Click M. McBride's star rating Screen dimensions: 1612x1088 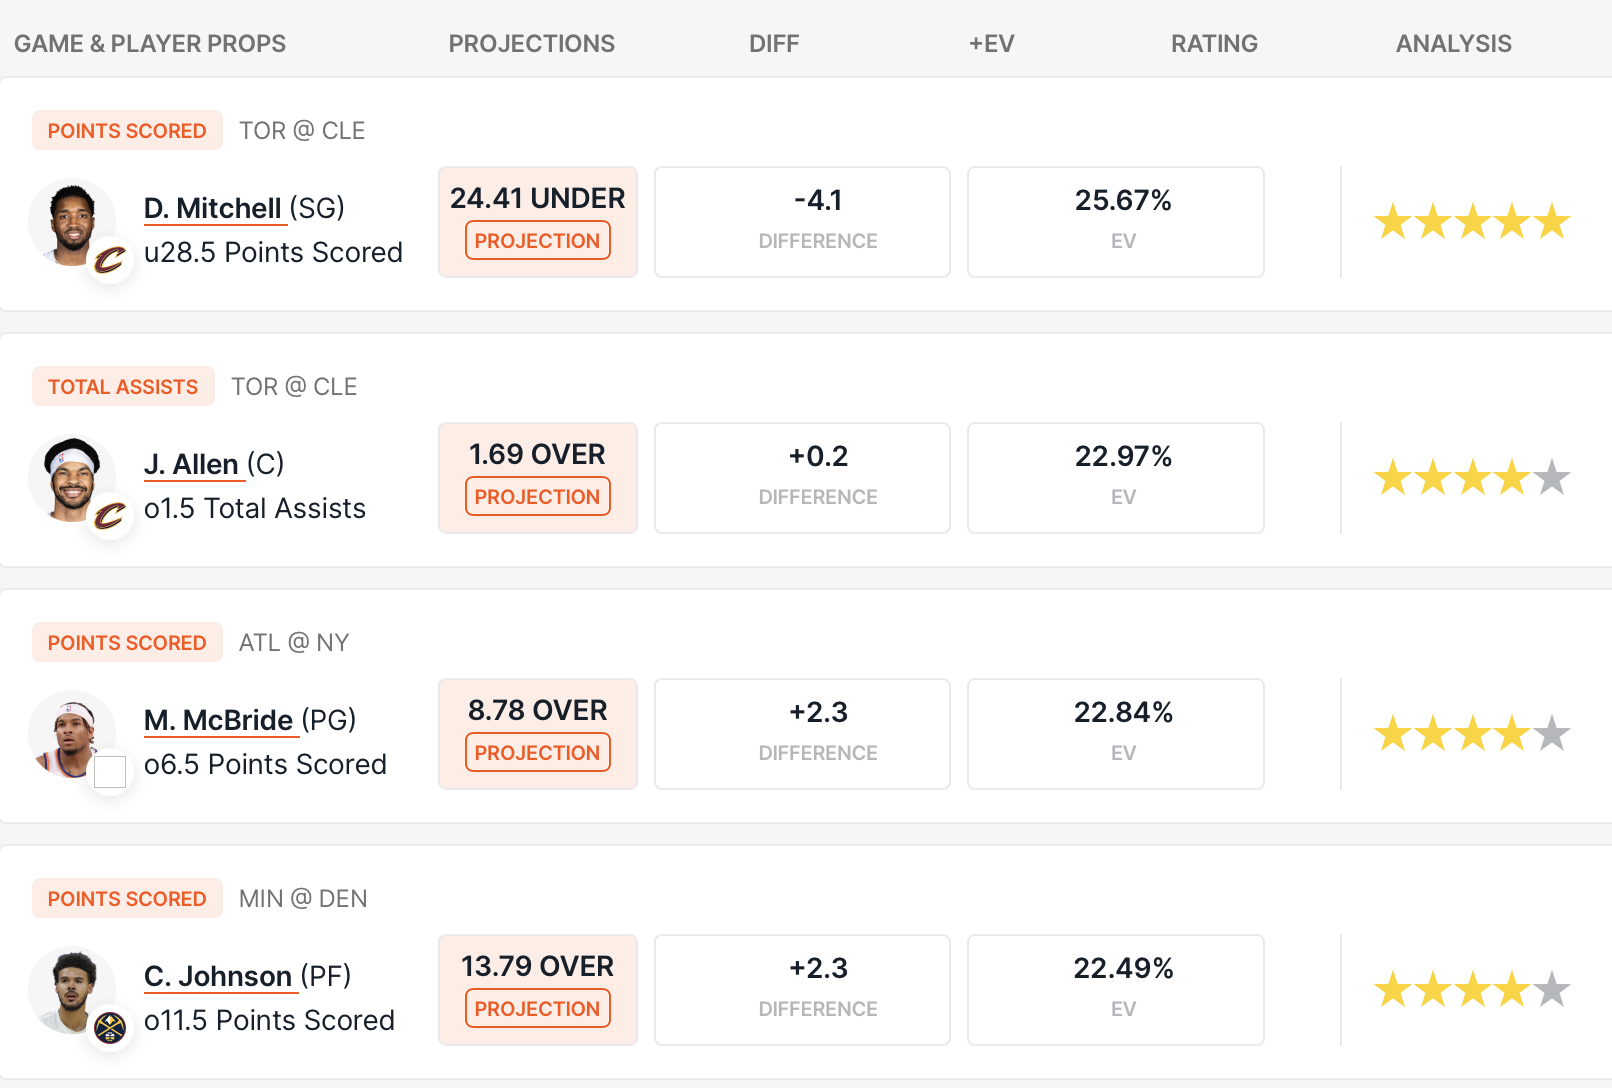tap(1471, 734)
